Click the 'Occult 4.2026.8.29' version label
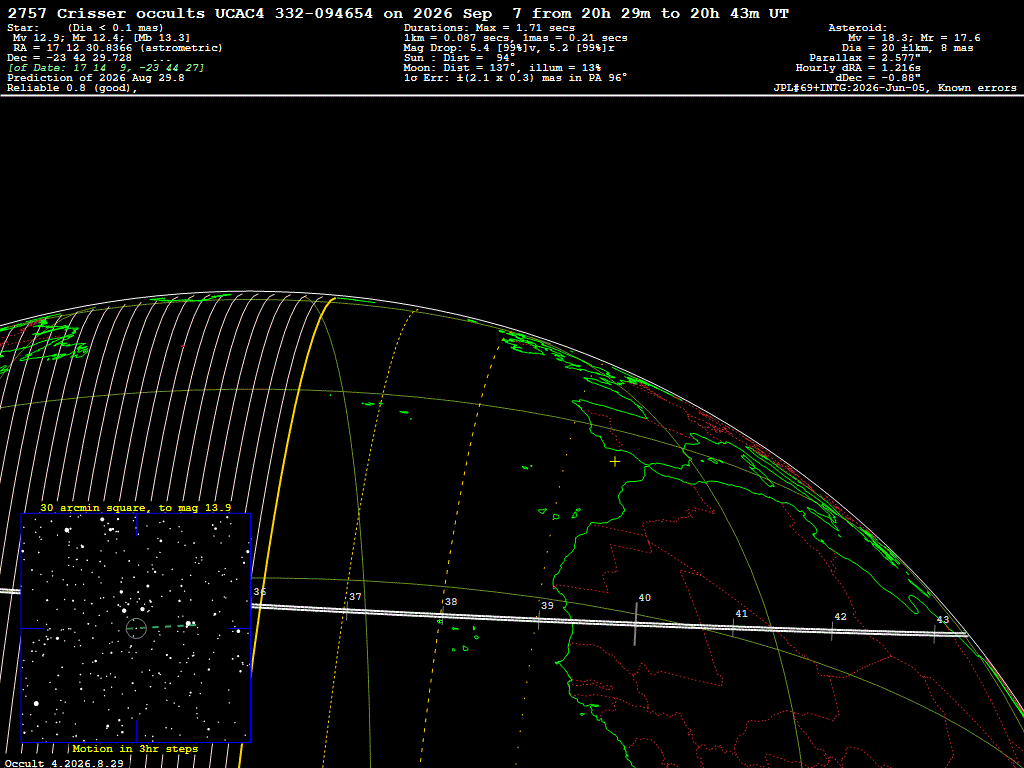 click(x=64, y=763)
